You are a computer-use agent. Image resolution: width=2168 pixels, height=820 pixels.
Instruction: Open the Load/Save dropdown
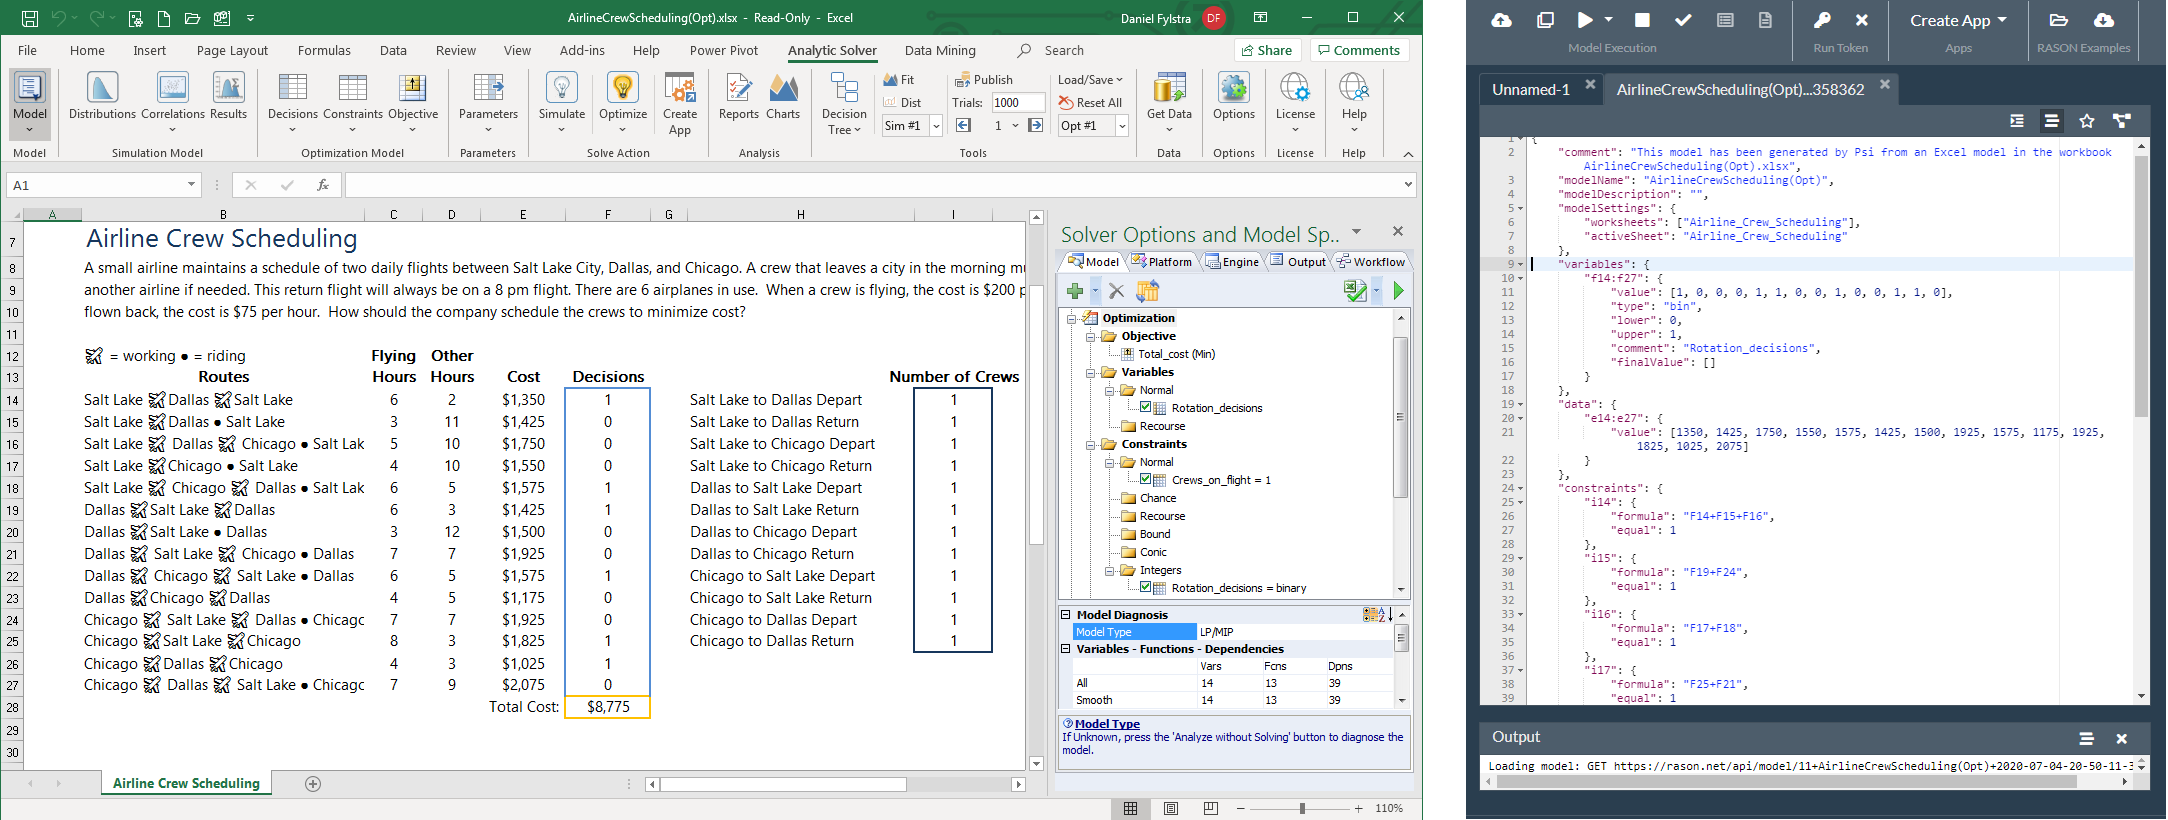(1090, 79)
